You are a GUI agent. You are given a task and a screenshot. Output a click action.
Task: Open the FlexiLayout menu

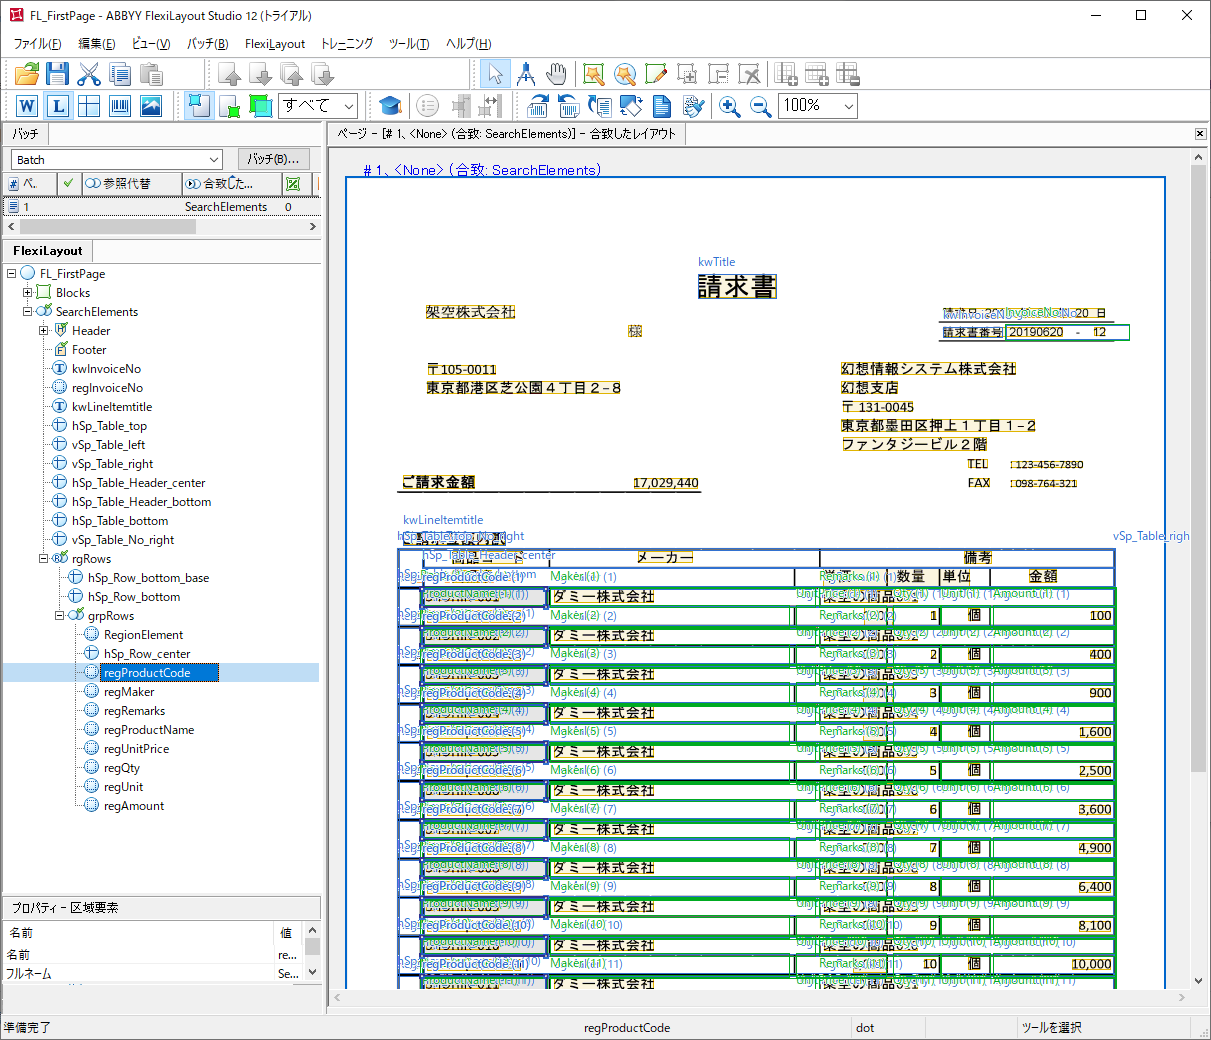coord(275,43)
